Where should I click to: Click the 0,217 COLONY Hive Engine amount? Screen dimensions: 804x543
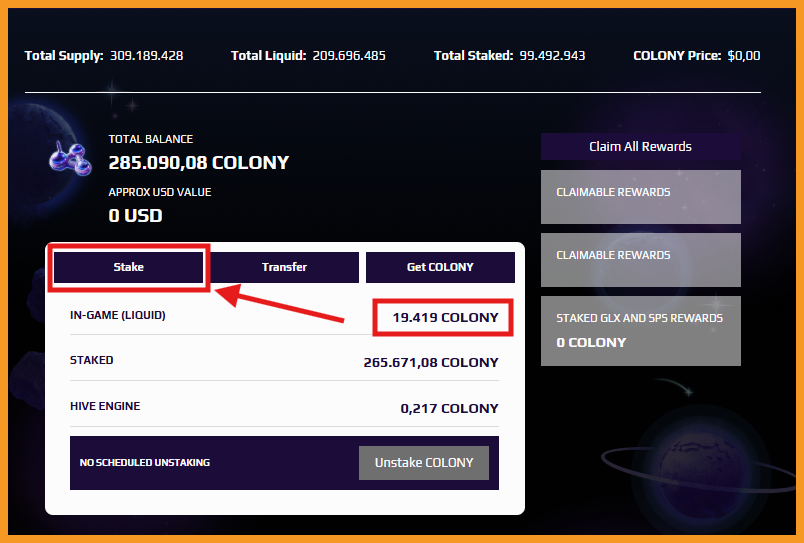tap(449, 409)
